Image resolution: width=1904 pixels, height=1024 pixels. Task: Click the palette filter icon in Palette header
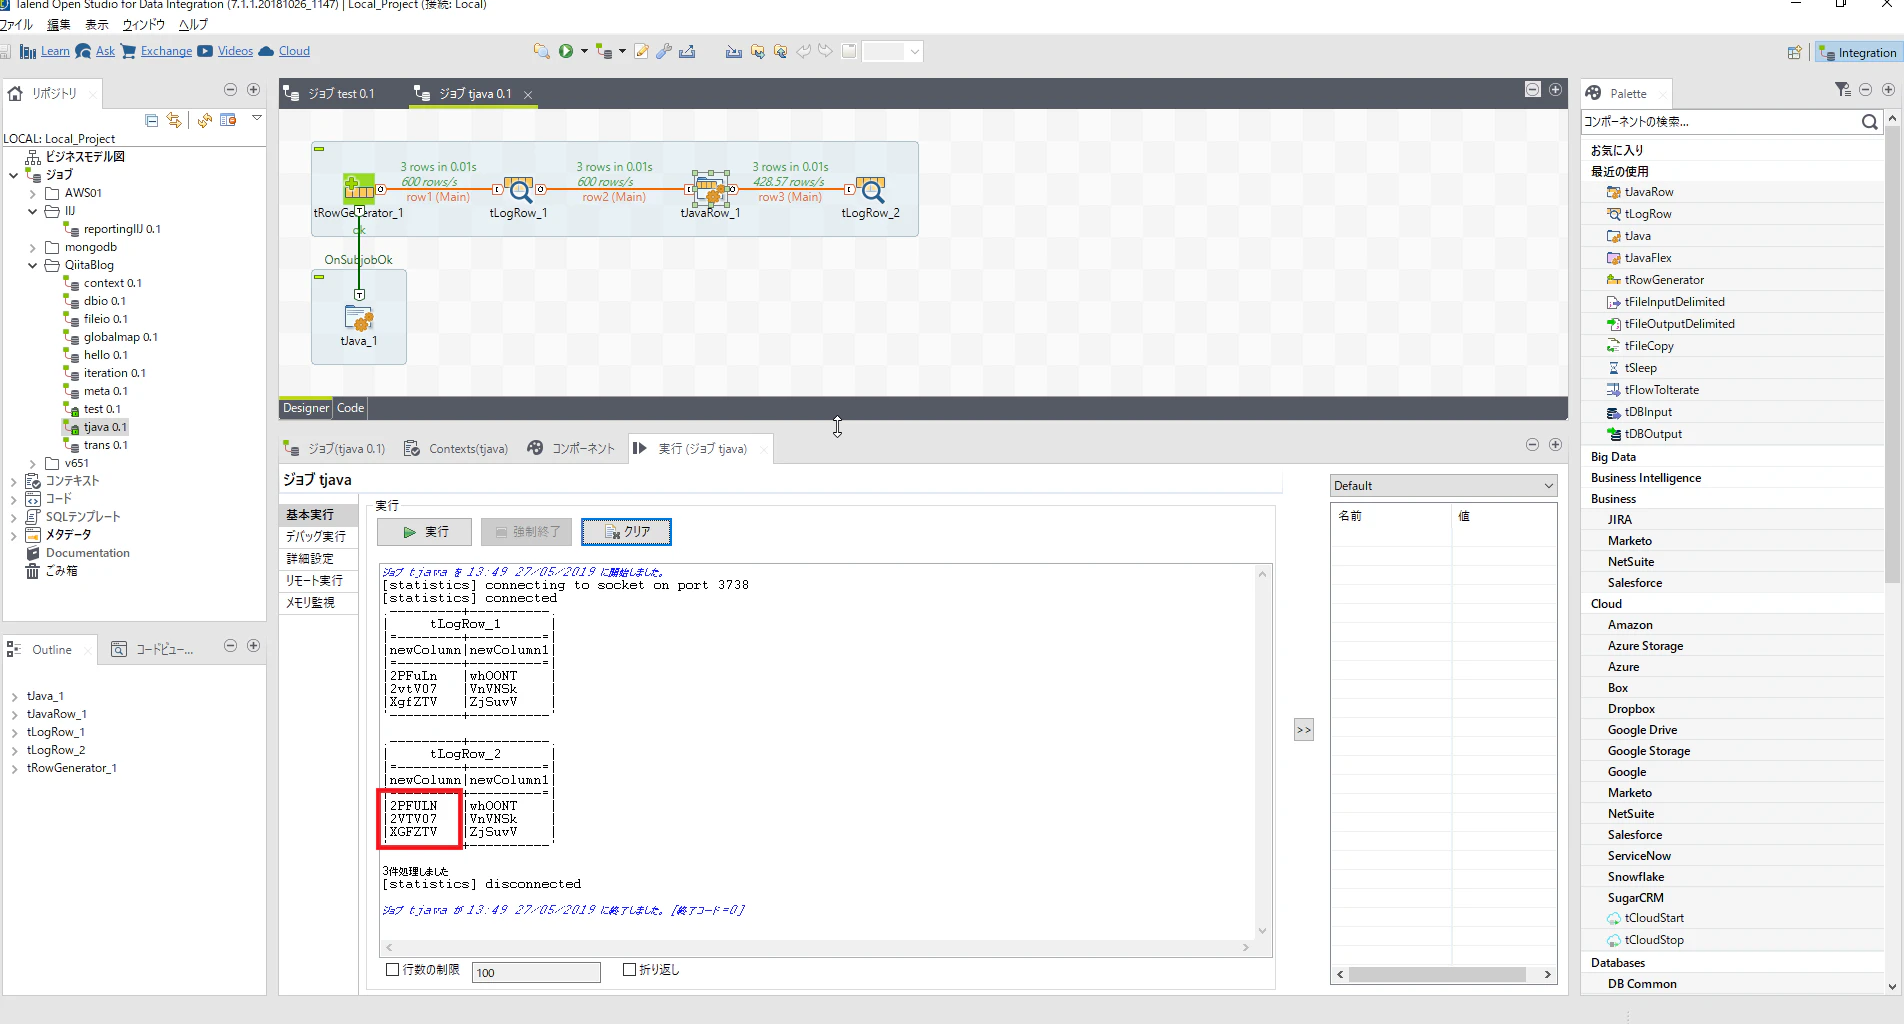pyautogui.click(x=1843, y=90)
